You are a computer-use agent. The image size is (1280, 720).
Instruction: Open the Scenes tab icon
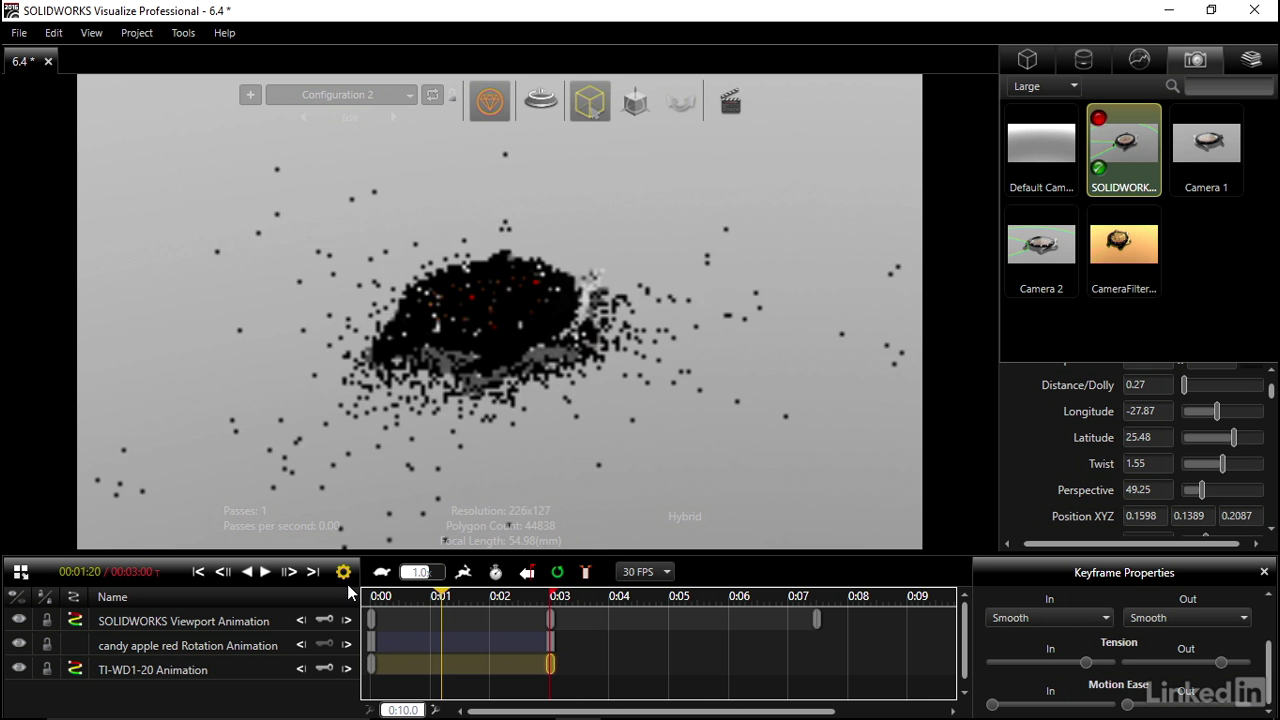(1139, 59)
